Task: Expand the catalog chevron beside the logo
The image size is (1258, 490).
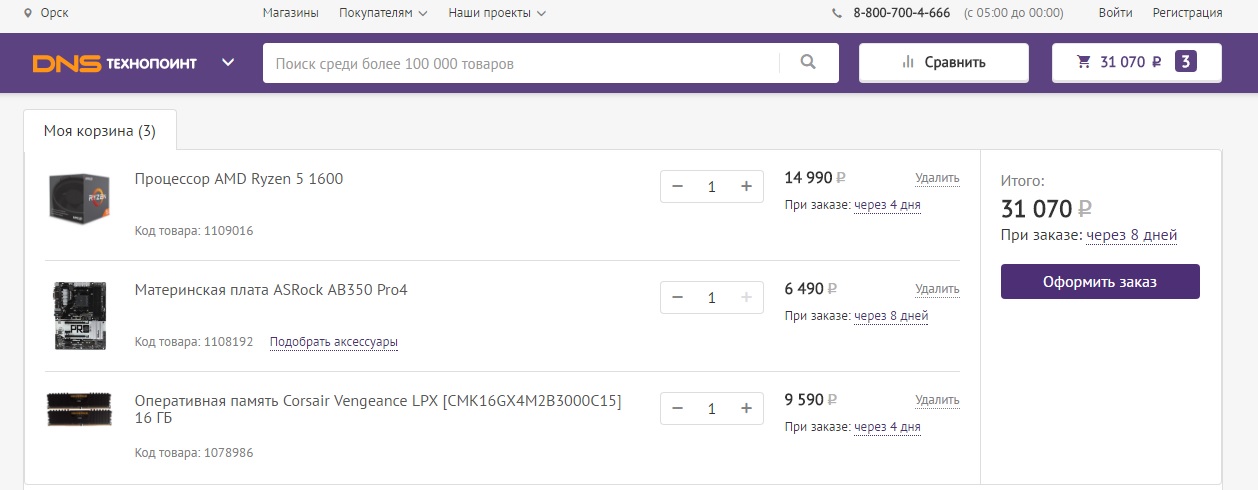Action: (228, 63)
